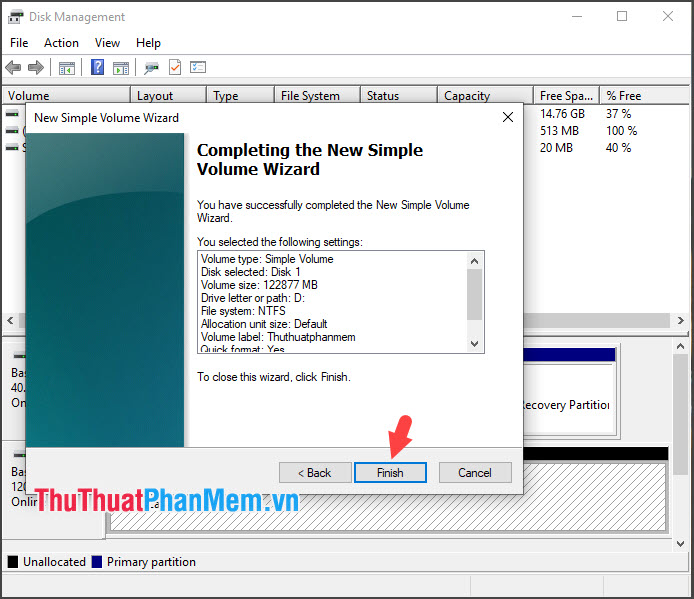Click the 'Disk selected: Disk 1' settings line
Image resolution: width=694 pixels, height=599 pixels.
251,272
